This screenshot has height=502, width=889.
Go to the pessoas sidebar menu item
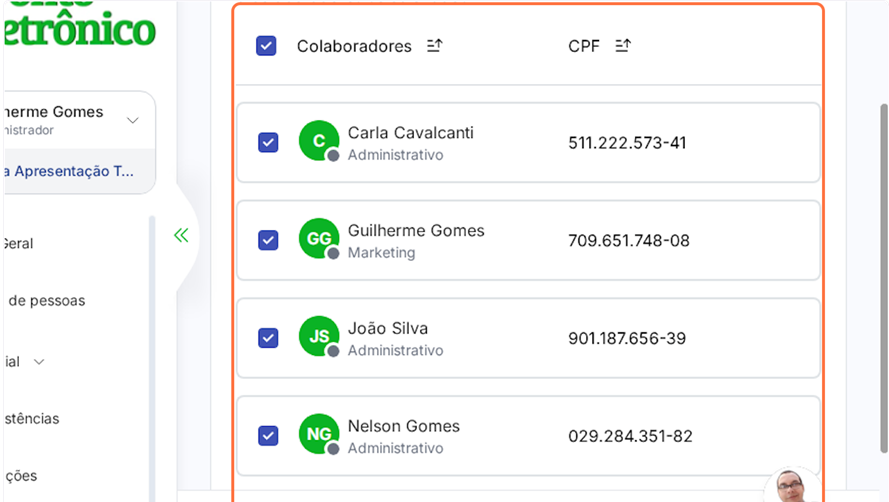[45, 301]
